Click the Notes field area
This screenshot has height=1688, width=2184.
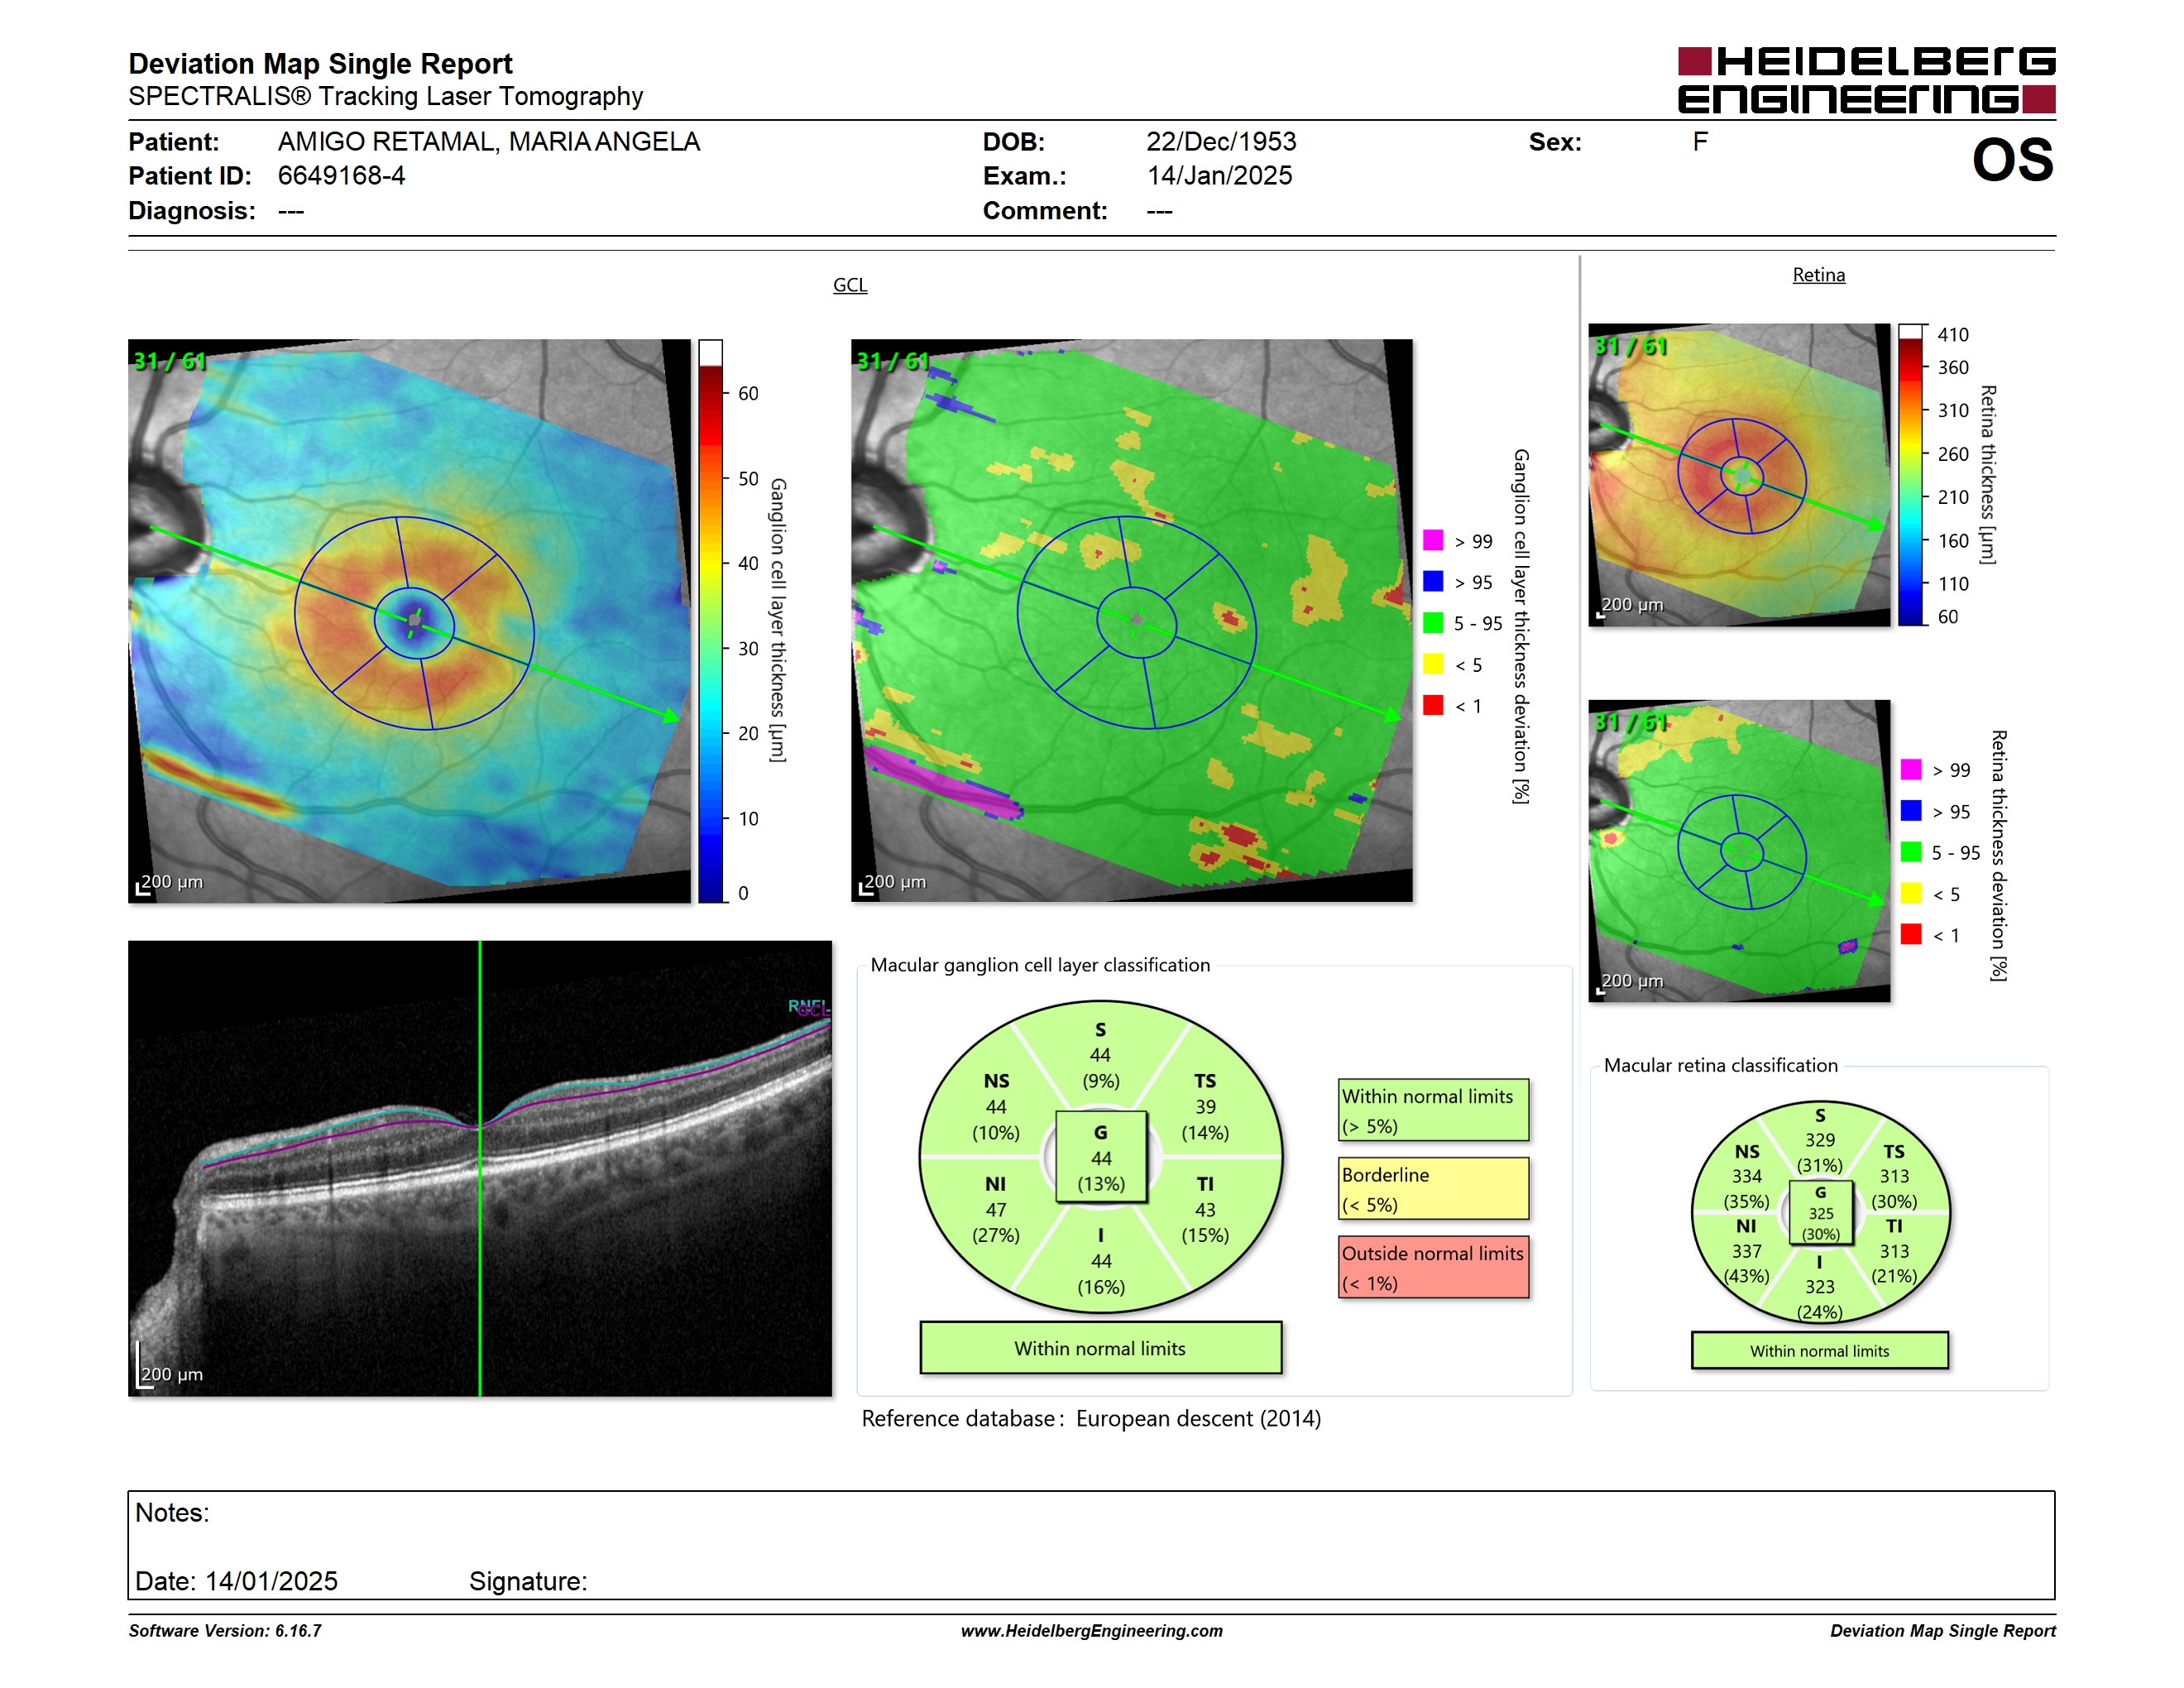coord(1091,1545)
